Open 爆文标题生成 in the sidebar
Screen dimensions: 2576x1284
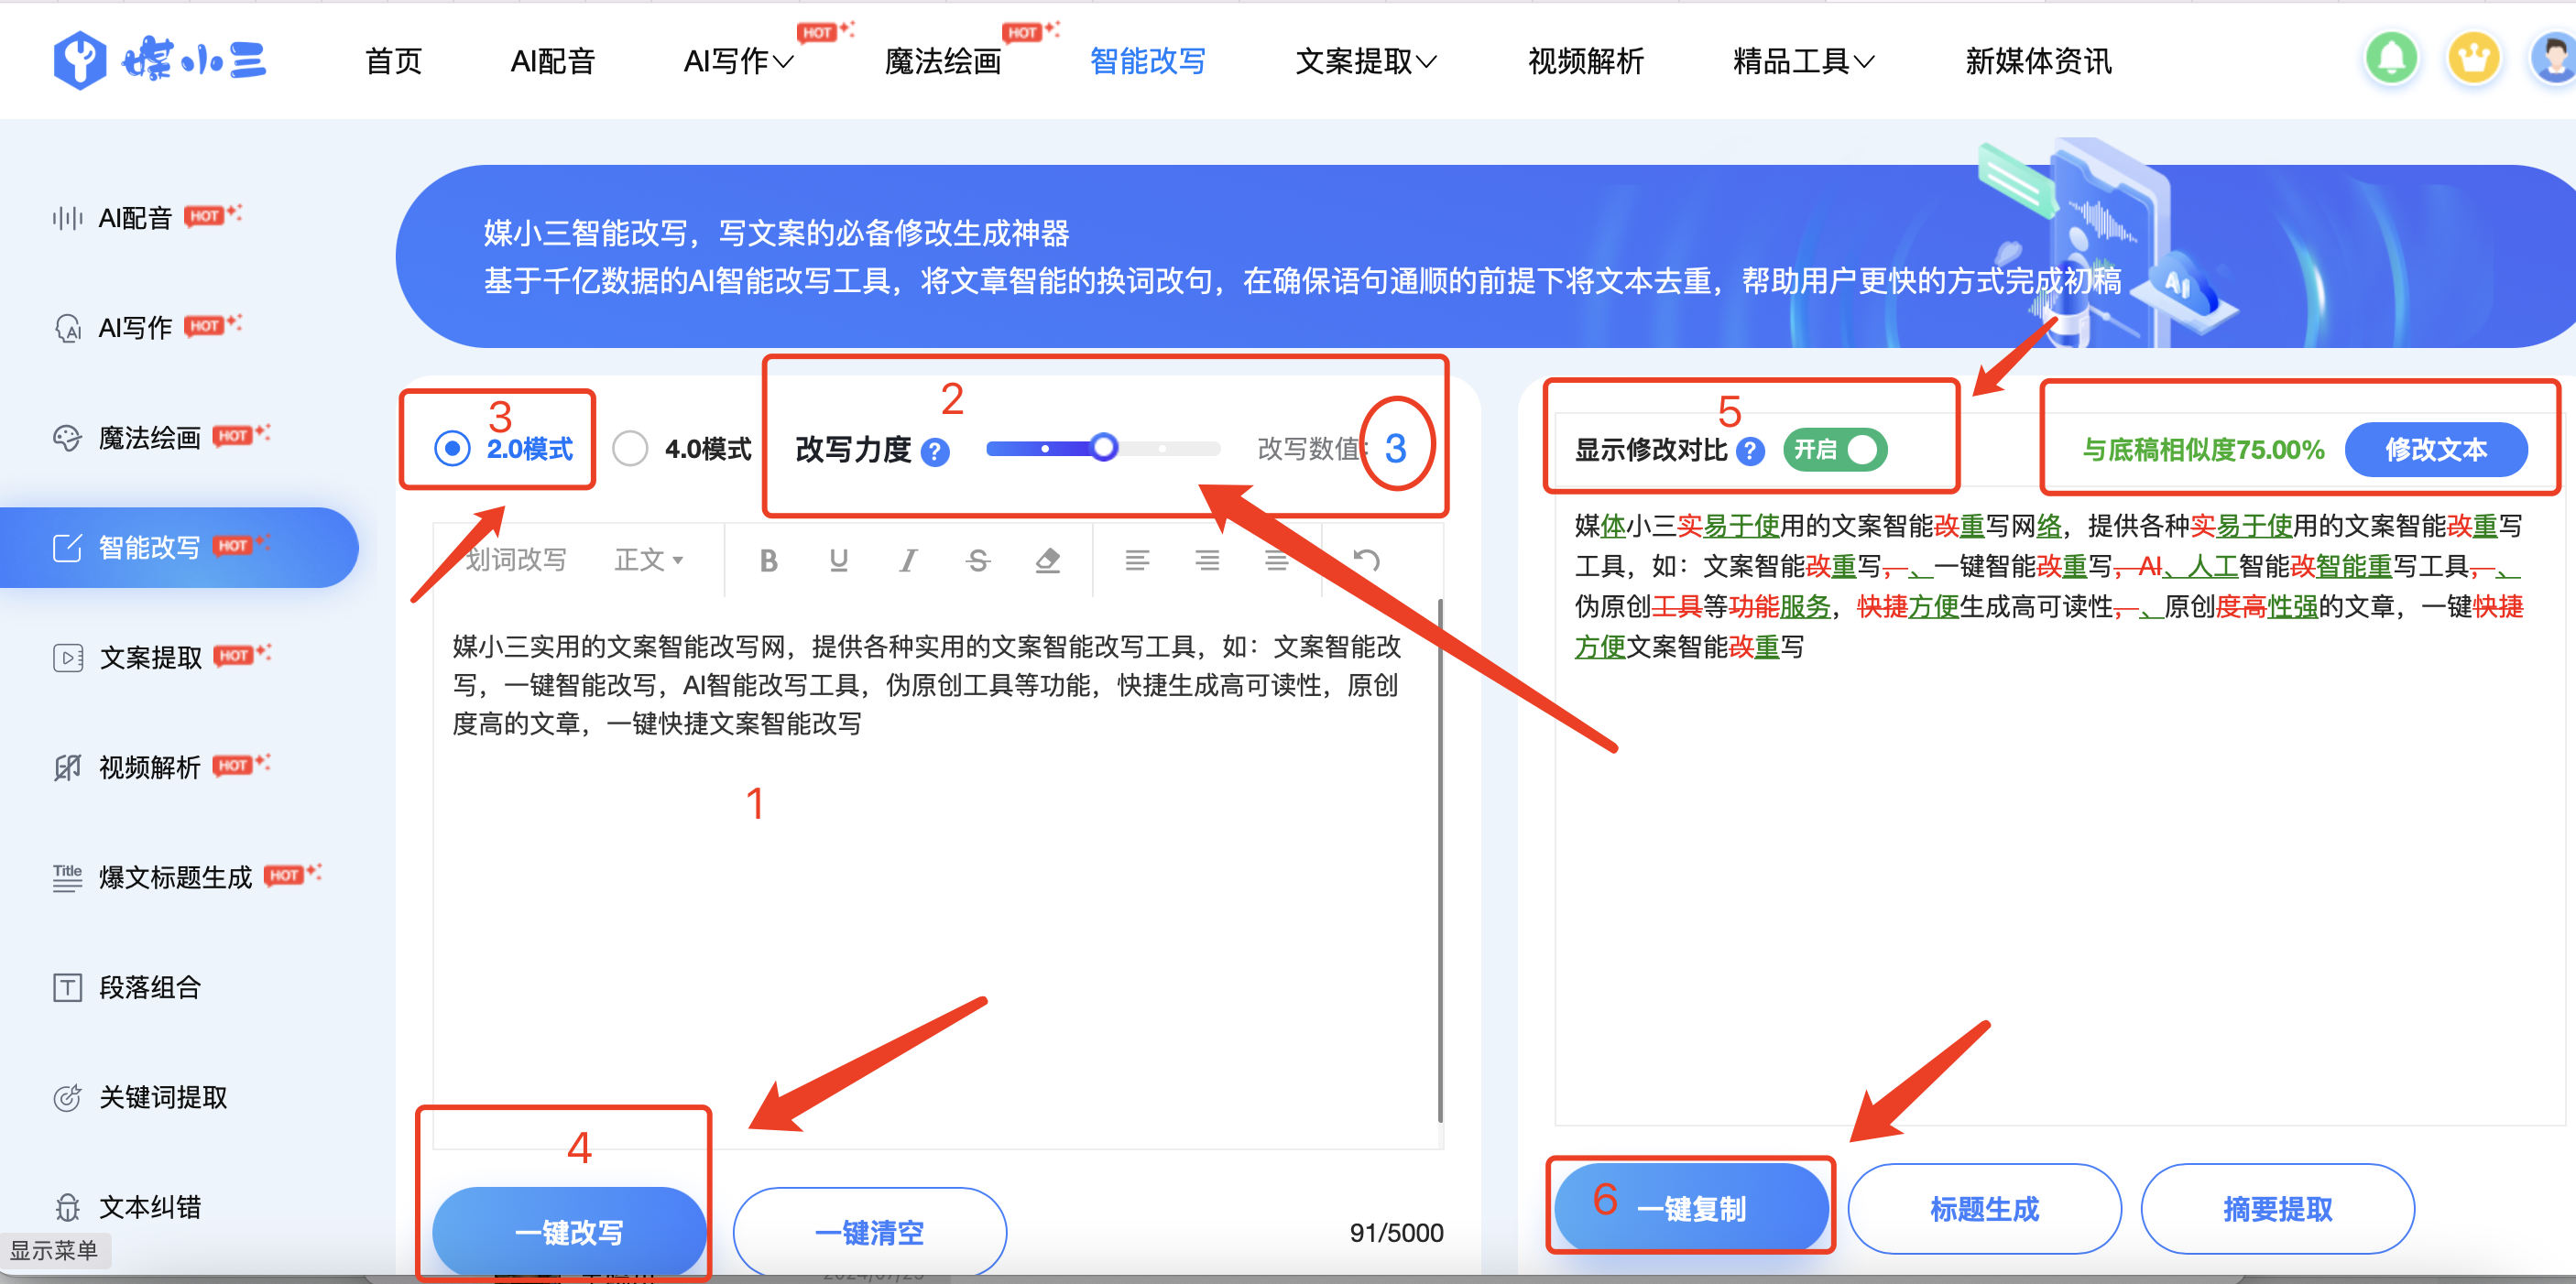pos(175,877)
